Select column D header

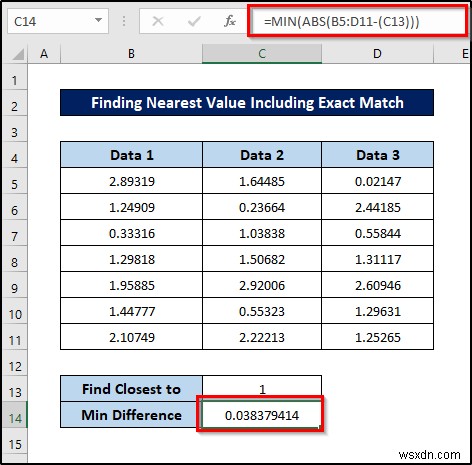(x=377, y=54)
